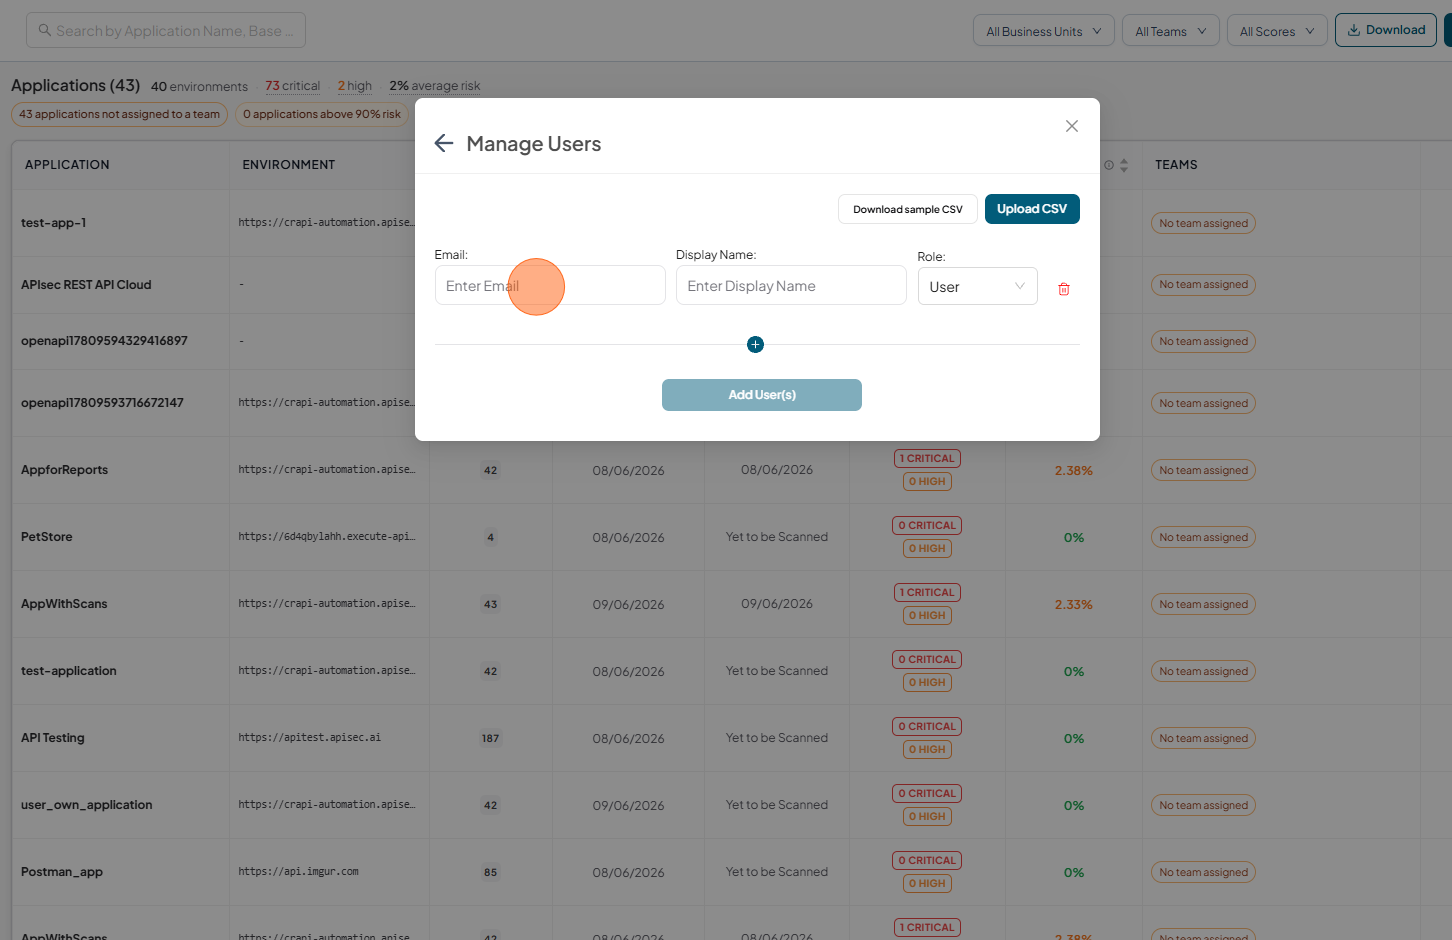This screenshot has height=940, width=1452.
Task: Click the 73 critical summary link
Action: [x=293, y=86]
